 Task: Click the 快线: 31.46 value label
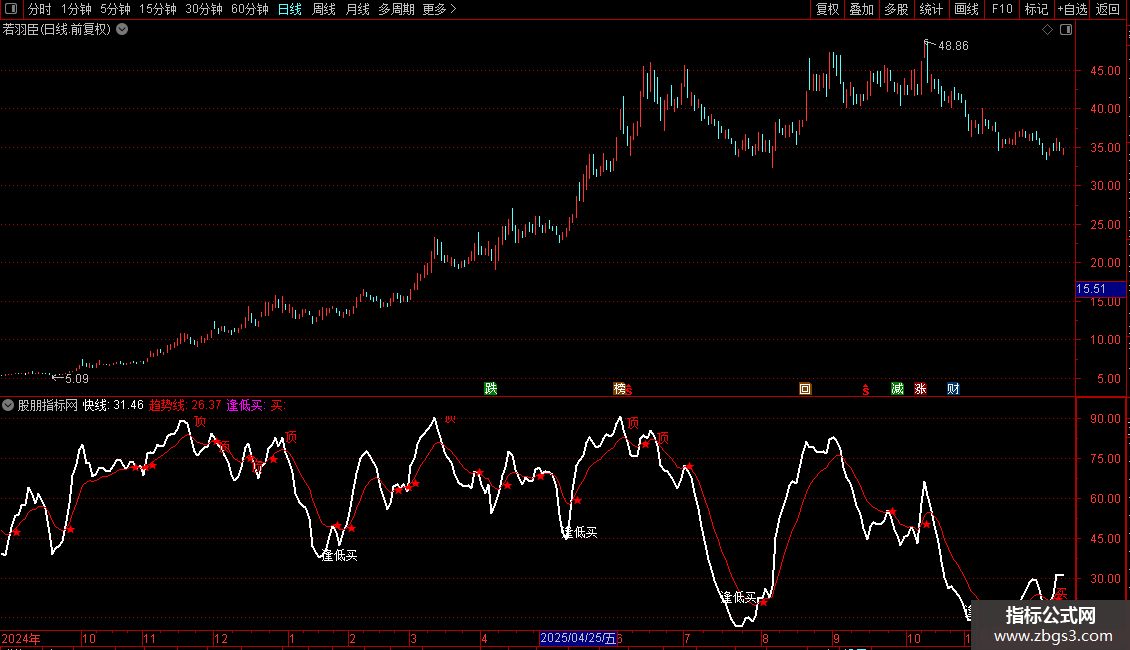[113, 406]
